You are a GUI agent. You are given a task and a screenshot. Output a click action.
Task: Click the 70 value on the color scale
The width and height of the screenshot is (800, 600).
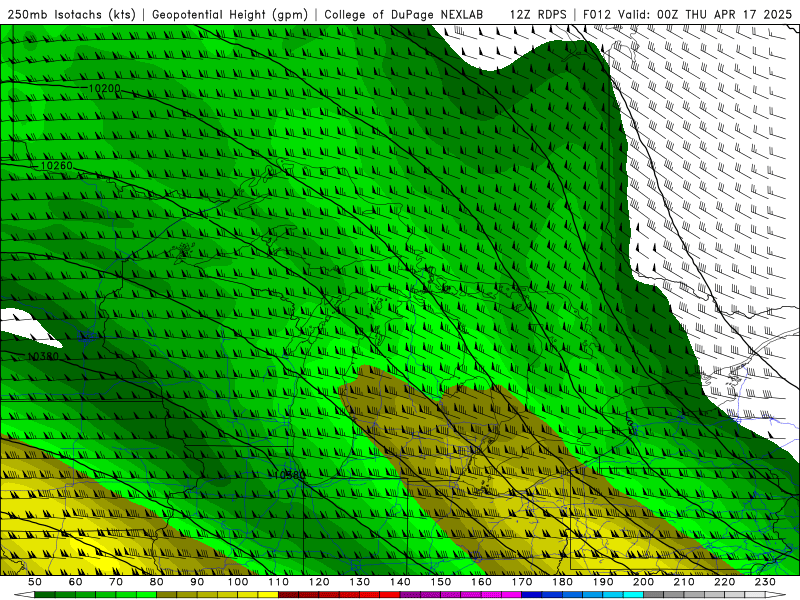click(x=116, y=582)
